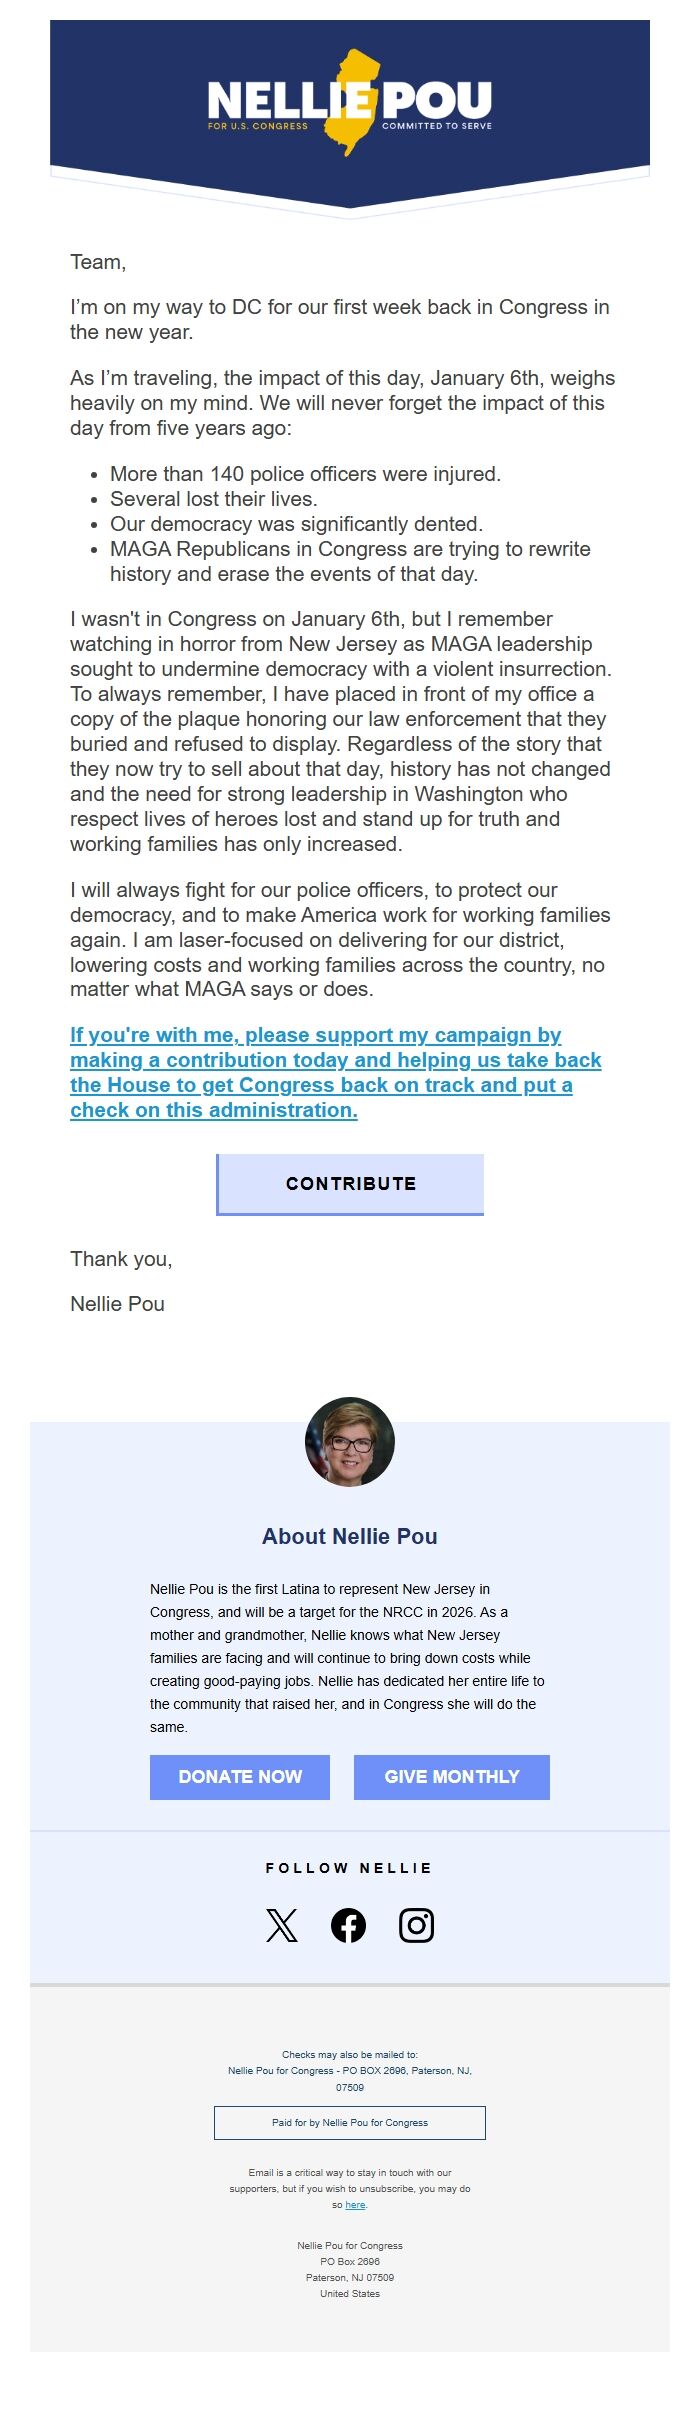Click the 'FOR U.S. CONGRESS' tagline text

pos(257,126)
